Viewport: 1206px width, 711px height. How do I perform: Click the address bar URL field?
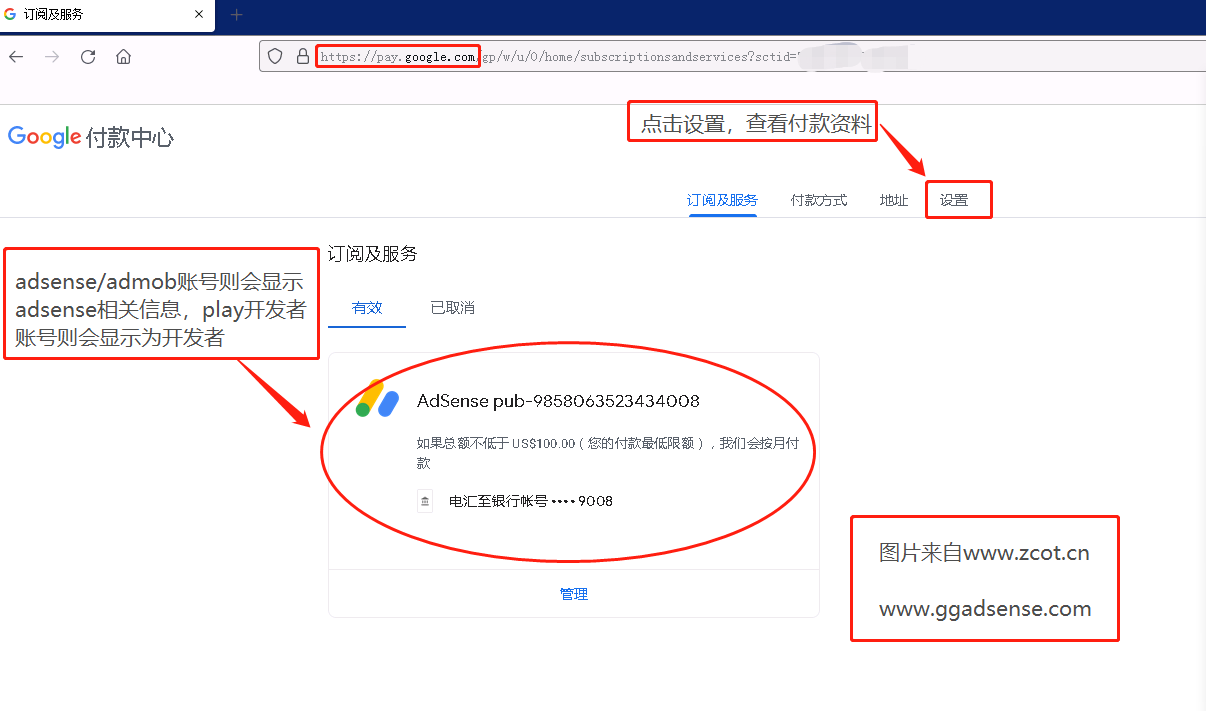tap(733, 57)
